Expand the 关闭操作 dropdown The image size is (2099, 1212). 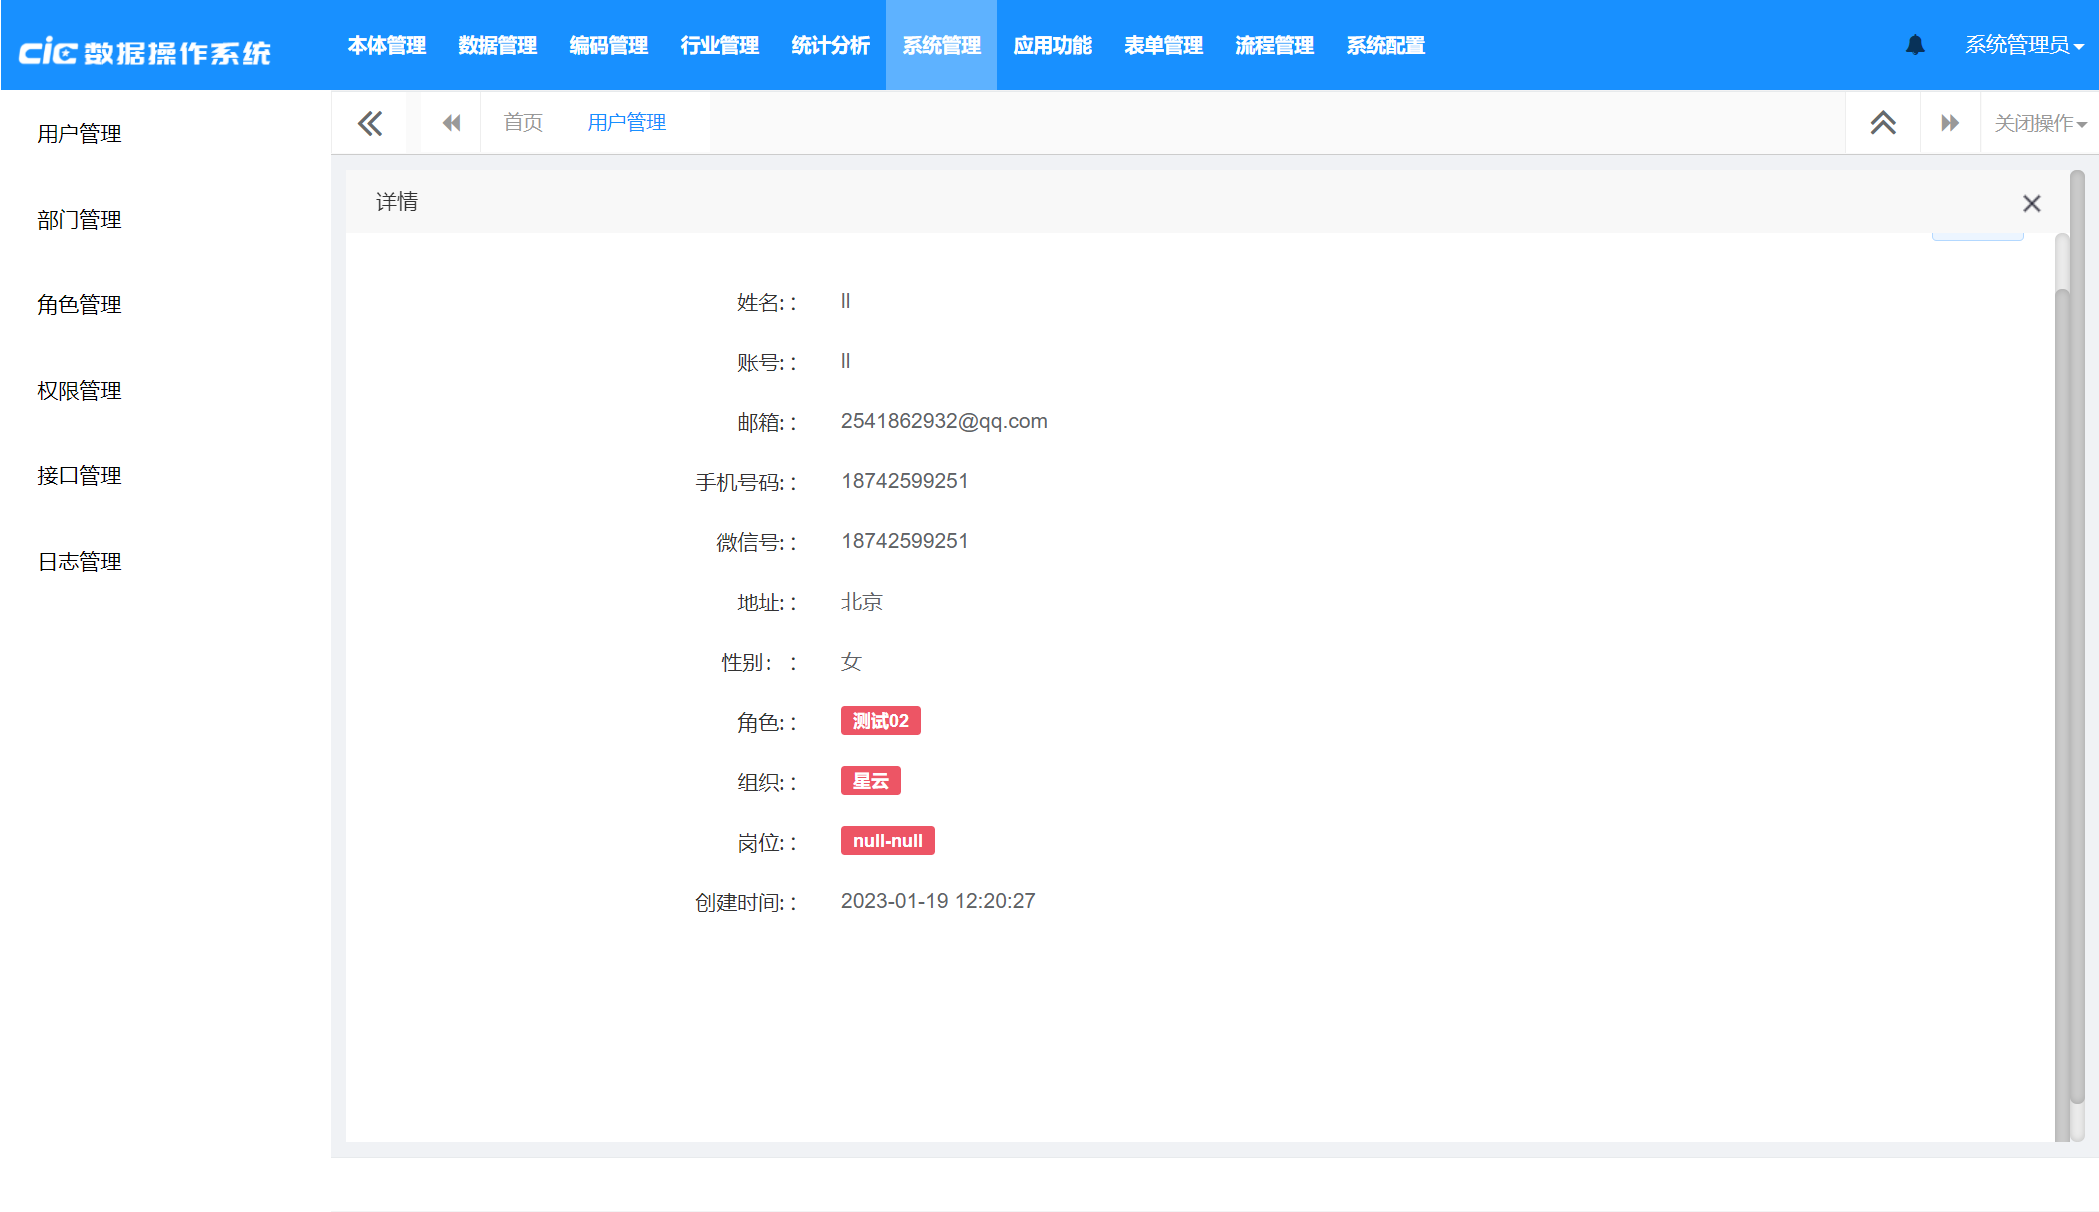[2039, 123]
